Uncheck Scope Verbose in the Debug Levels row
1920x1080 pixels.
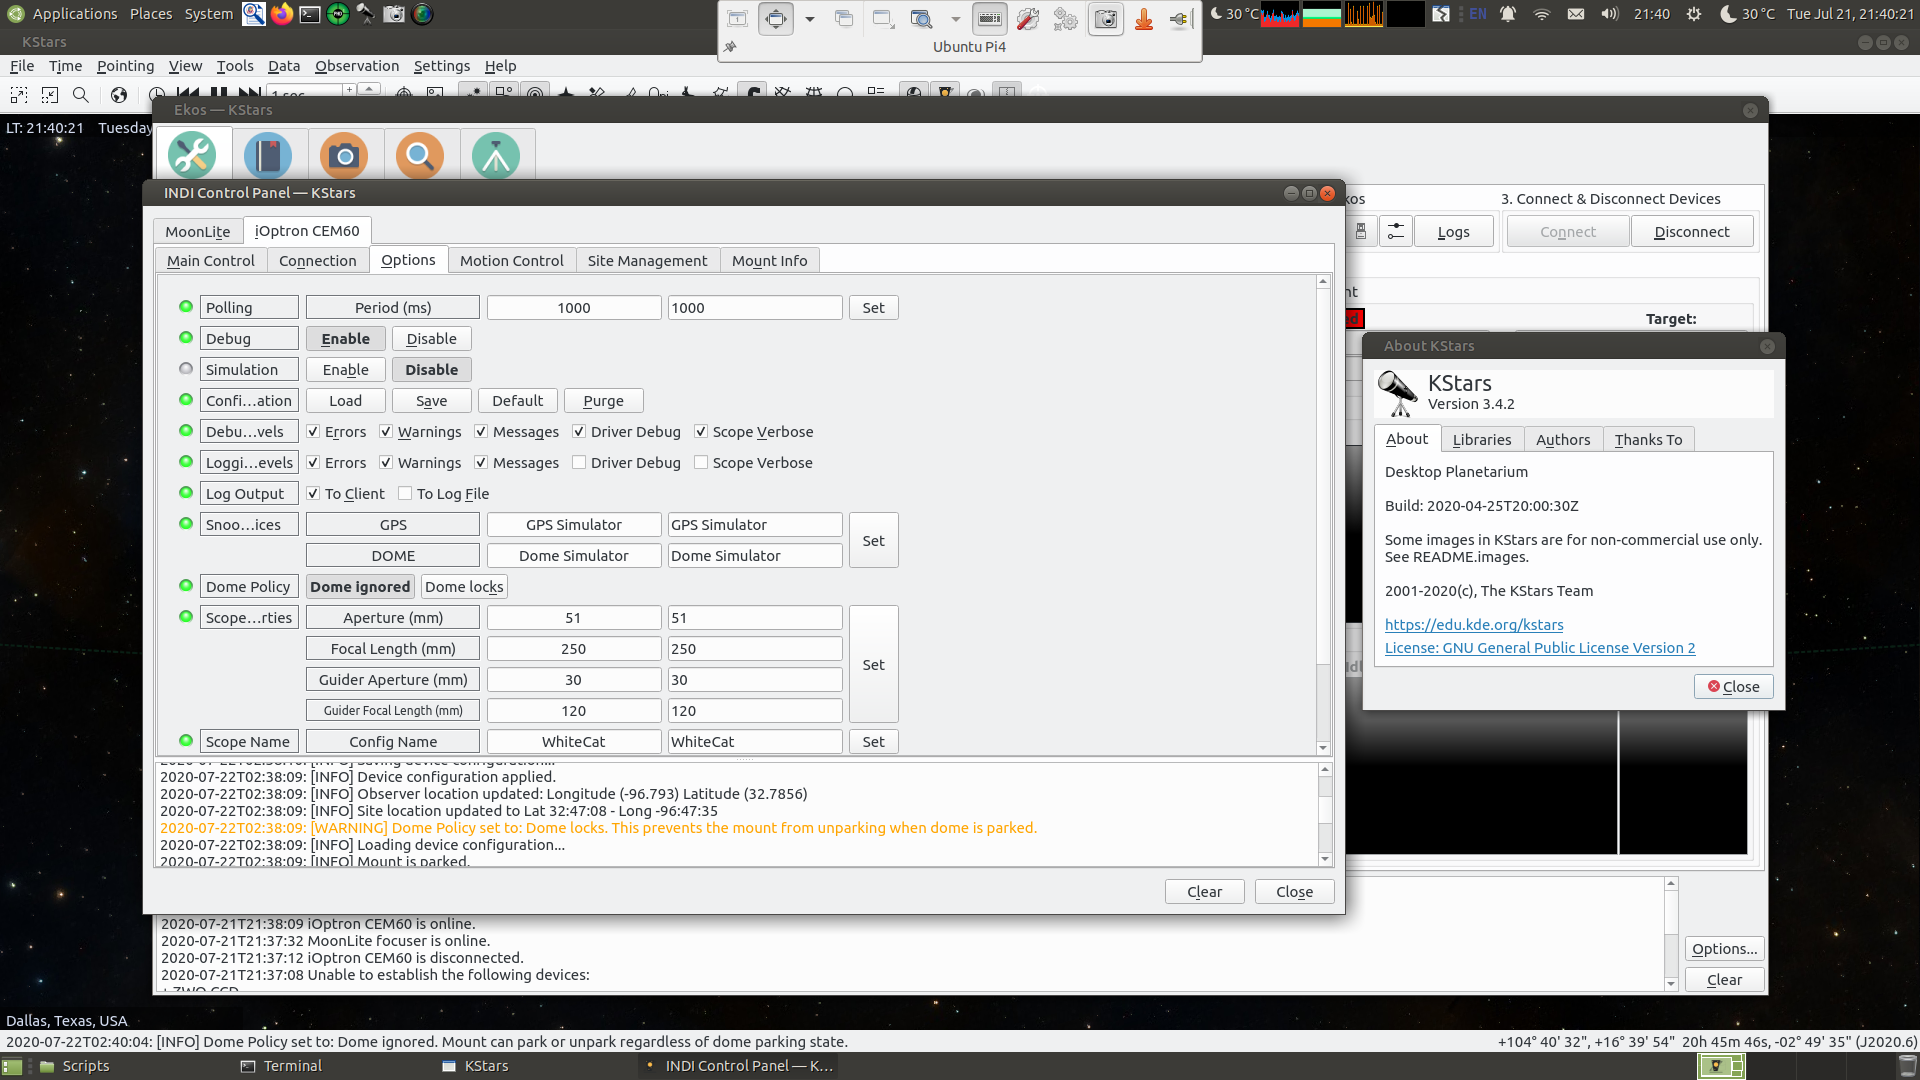pyautogui.click(x=701, y=432)
